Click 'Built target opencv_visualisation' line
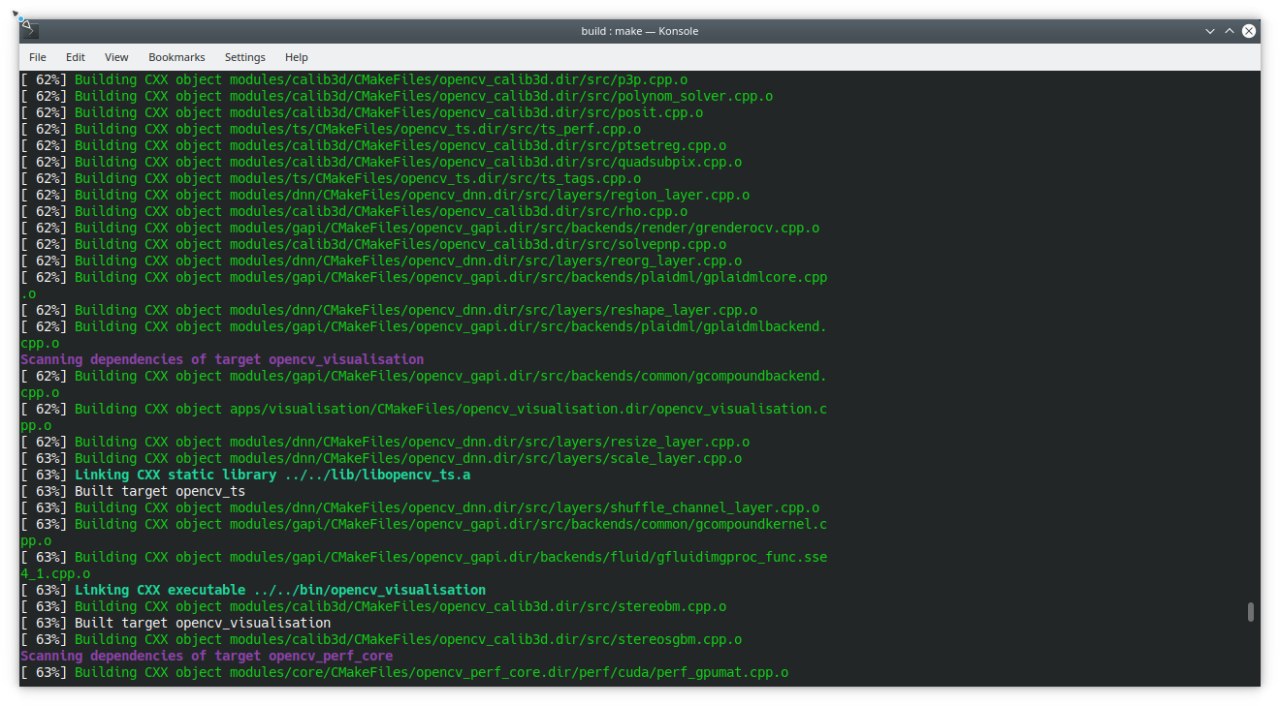 [175, 623]
